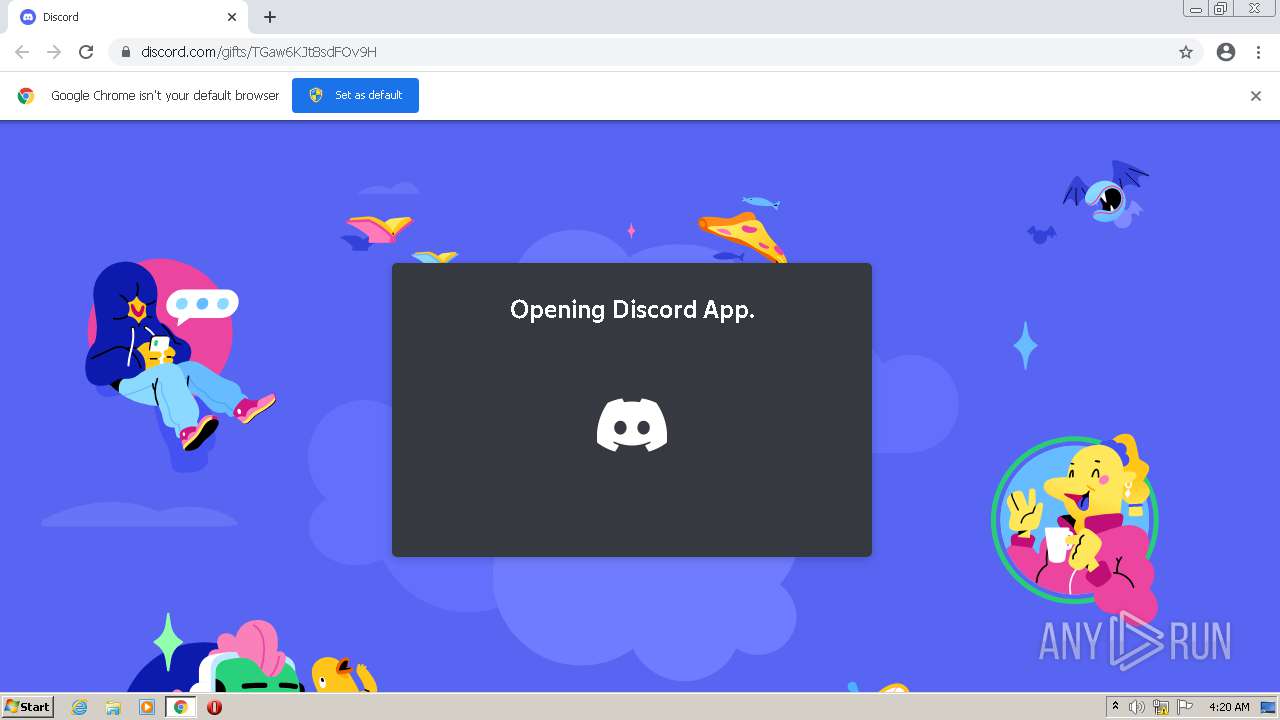Click the Chrome logo in the notification bar
Screen dimensions: 1280x720
26,96
